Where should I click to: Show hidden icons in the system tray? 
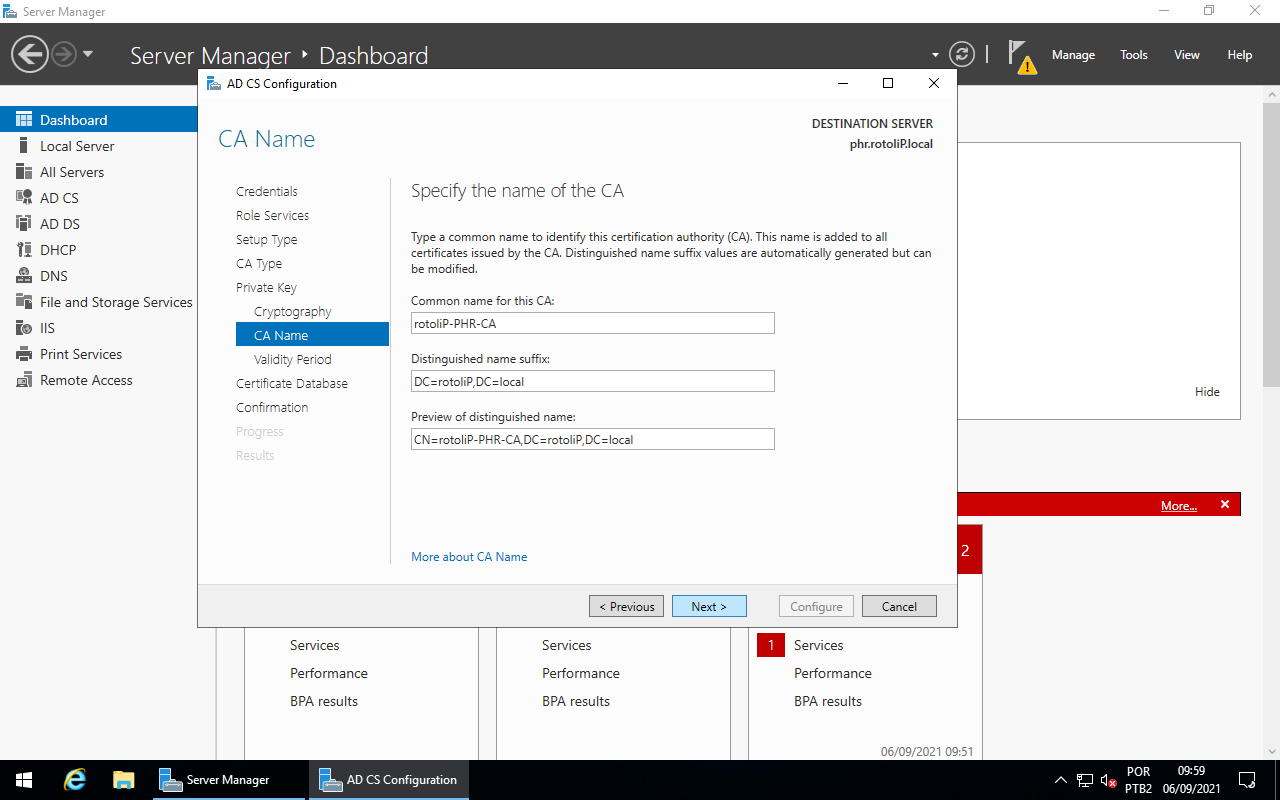1061,779
